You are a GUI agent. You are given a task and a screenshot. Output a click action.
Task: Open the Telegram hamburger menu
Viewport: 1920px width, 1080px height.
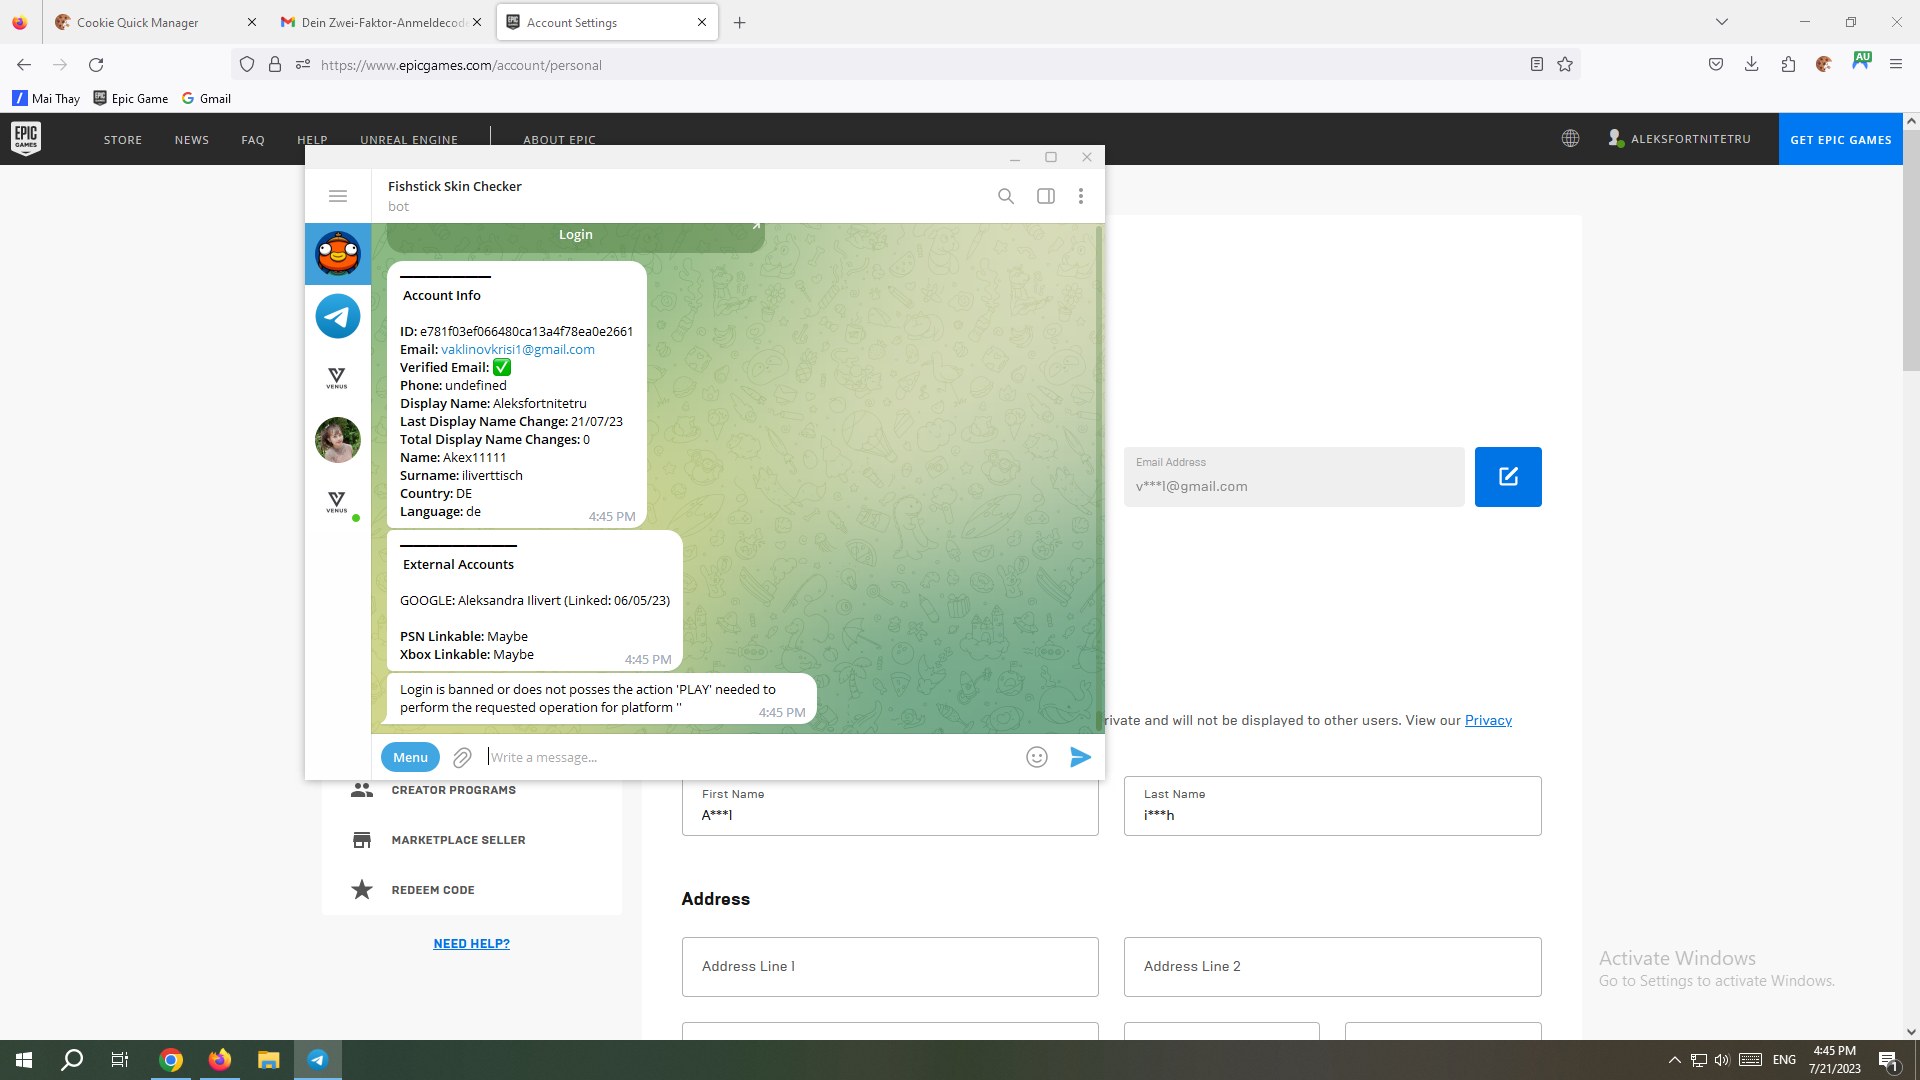pos(338,196)
